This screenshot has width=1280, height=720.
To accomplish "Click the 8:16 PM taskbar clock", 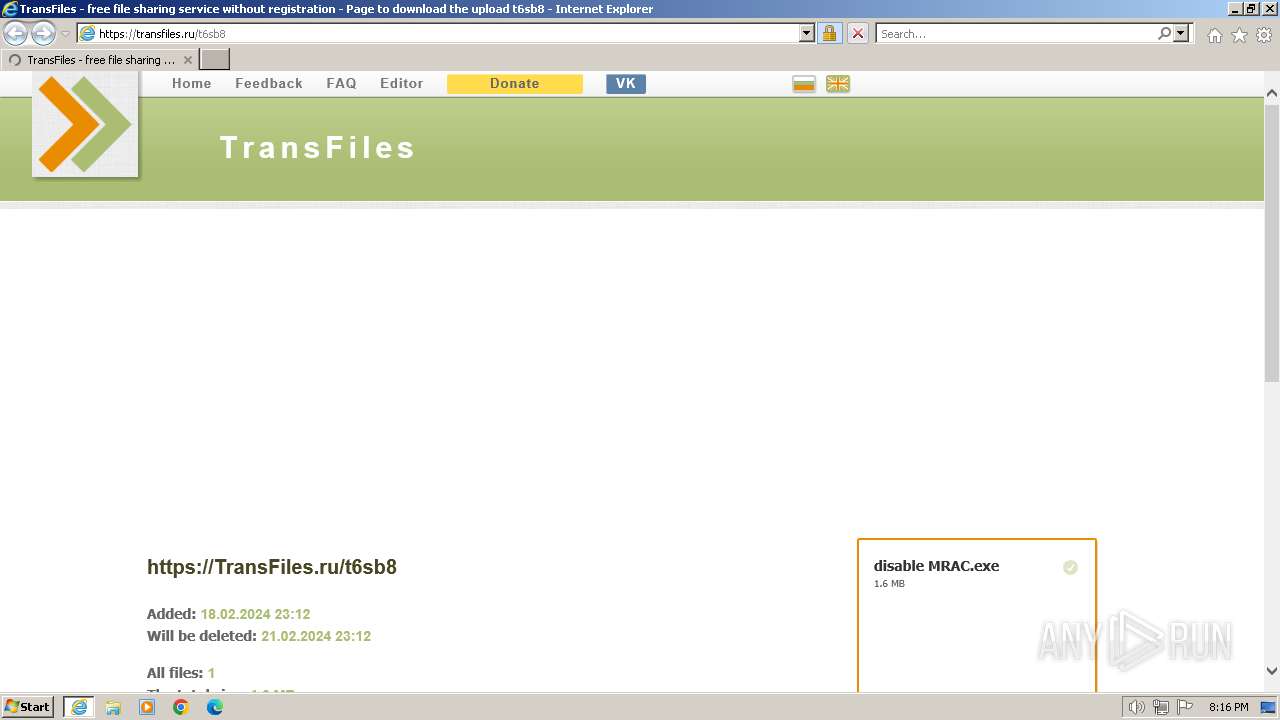I will click(1228, 707).
